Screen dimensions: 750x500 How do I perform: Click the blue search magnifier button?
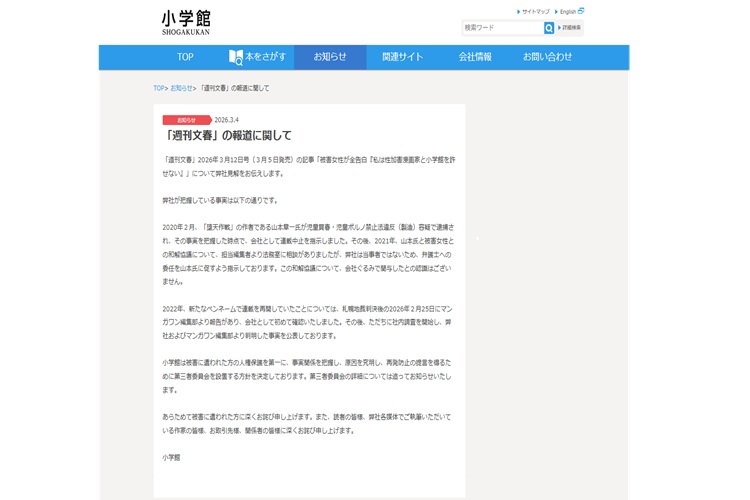click(x=549, y=28)
